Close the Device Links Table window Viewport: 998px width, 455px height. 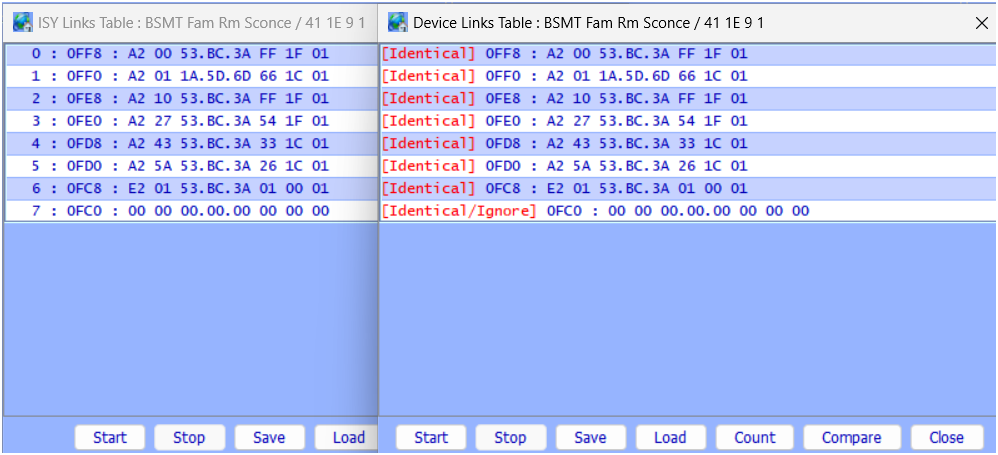[981, 23]
